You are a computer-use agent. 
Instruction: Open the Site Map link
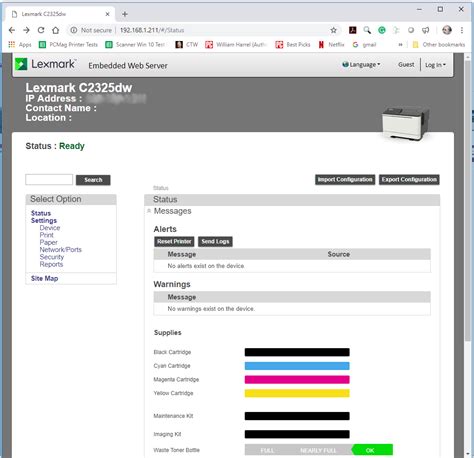(x=44, y=278)
